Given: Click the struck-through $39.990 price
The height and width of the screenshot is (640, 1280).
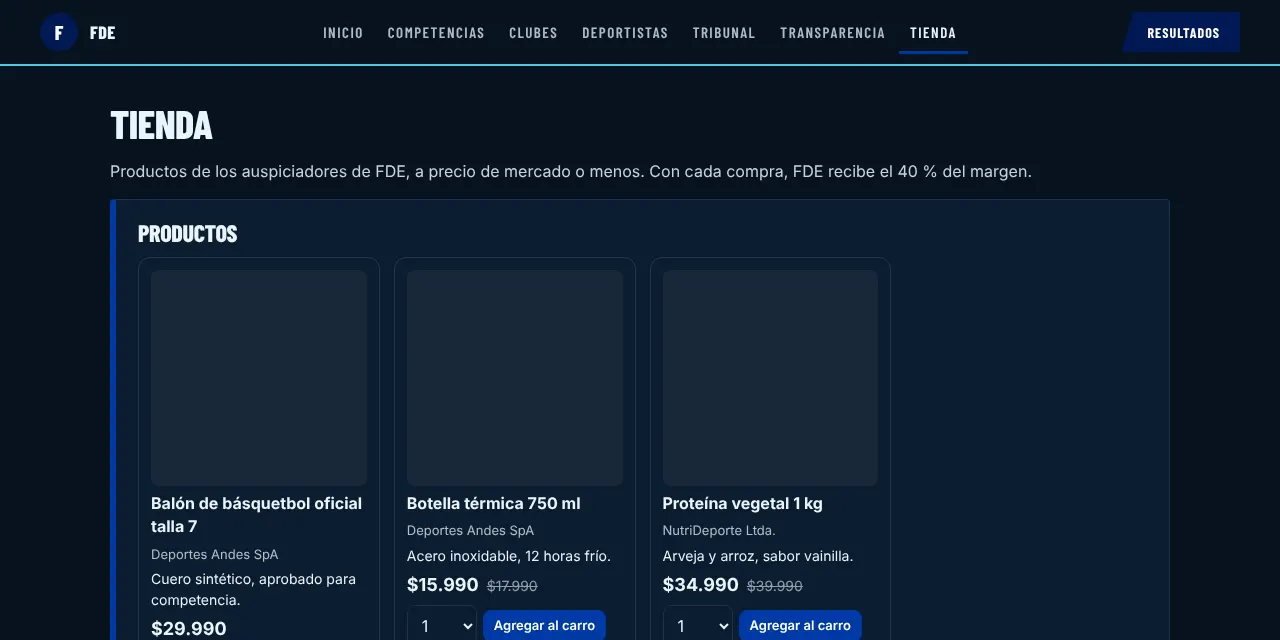Looking at the screenshot, I should [775, 586].
